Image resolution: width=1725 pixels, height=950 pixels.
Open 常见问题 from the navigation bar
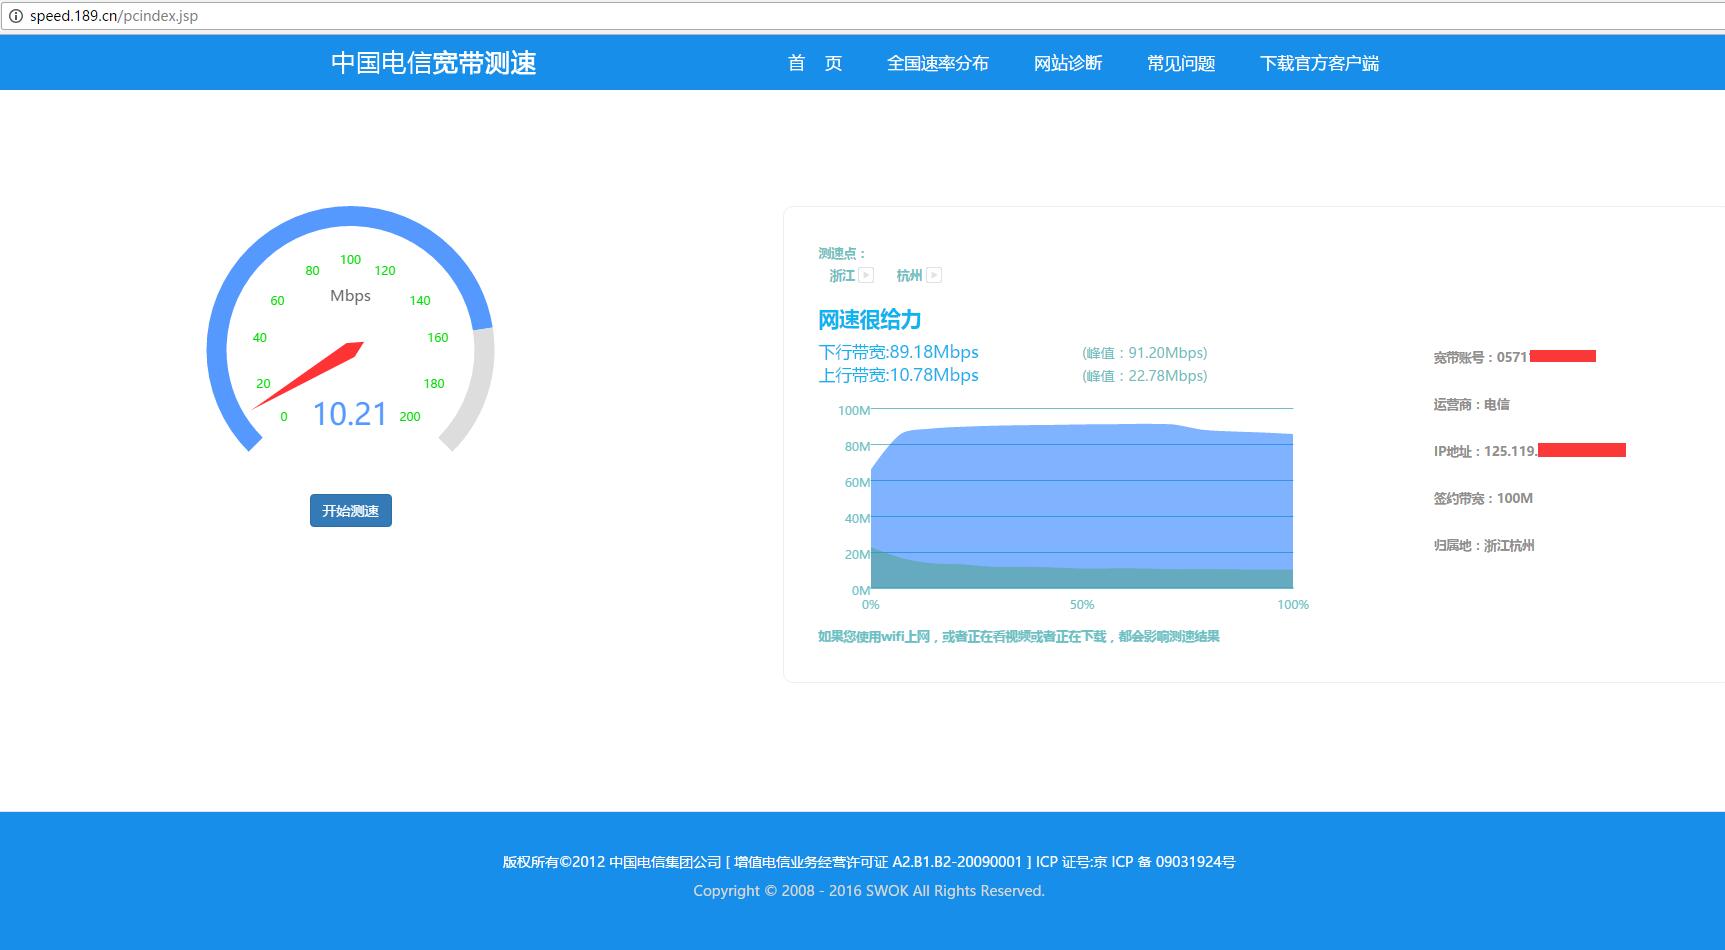point(1180,63)
